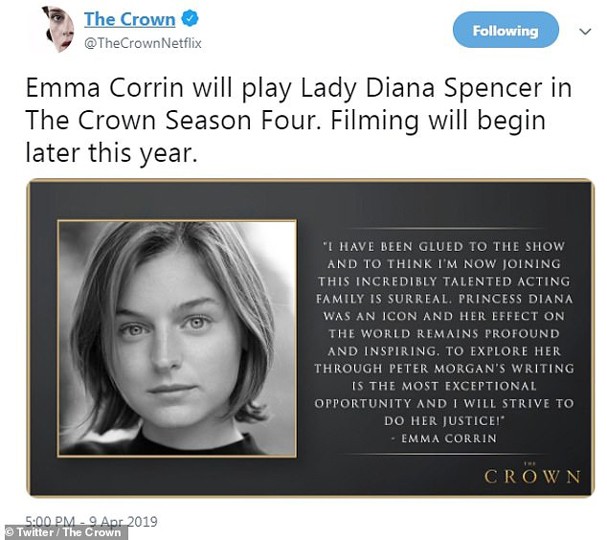
Task: Open the @TheCrownNetflix handle
Action: click(143, 43)
